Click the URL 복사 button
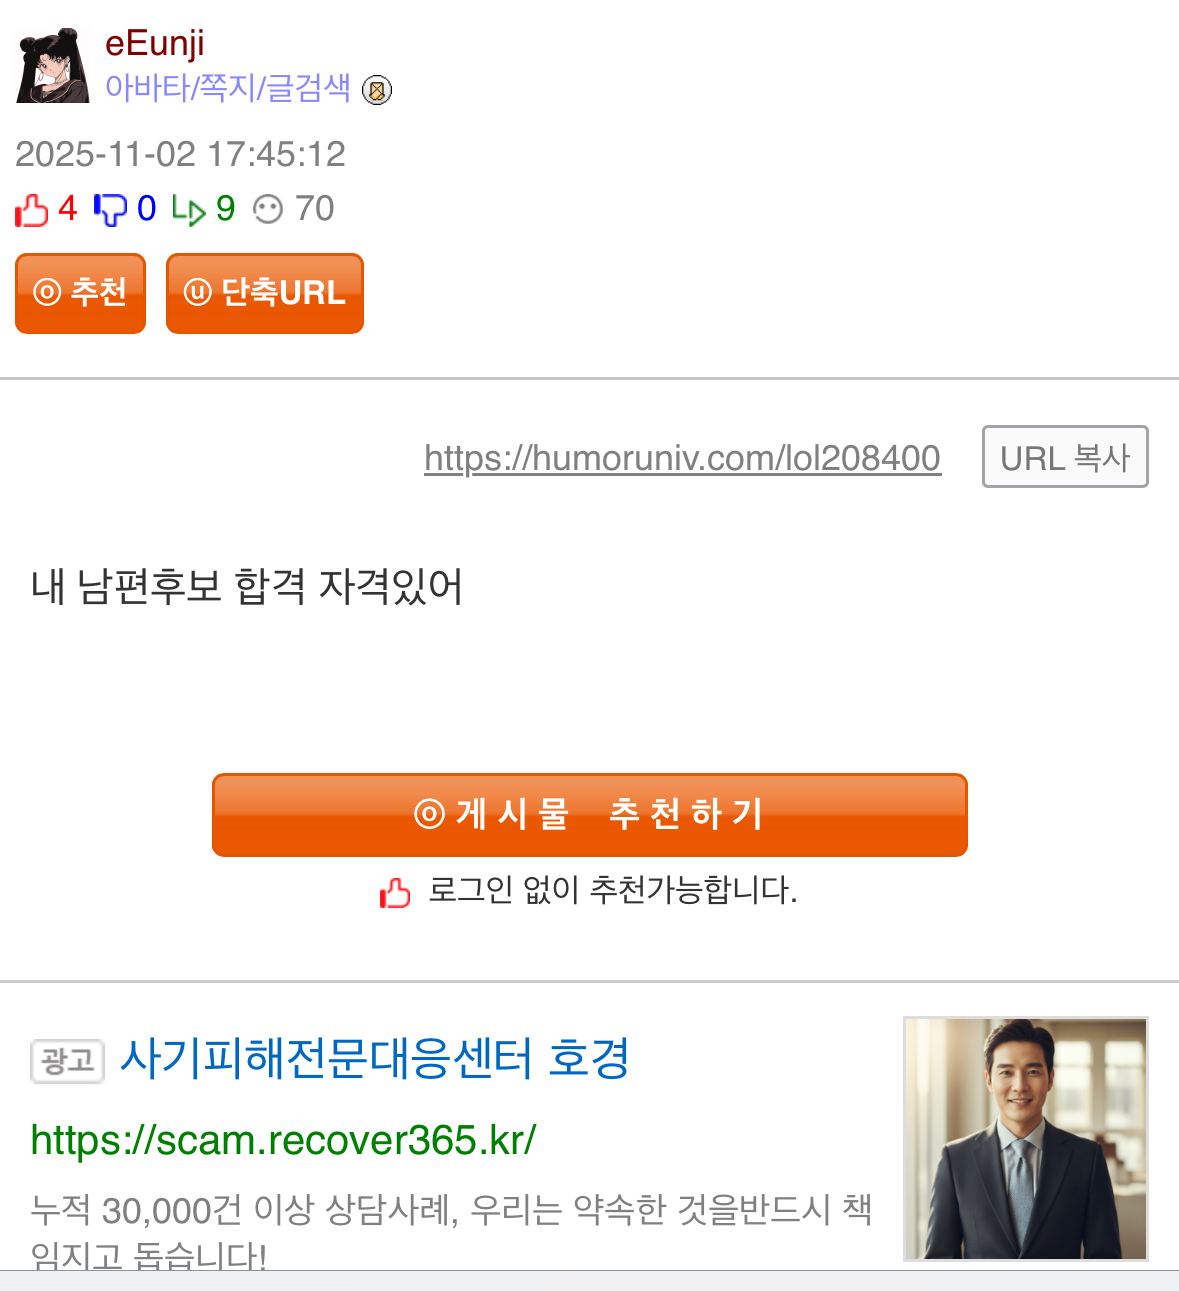This screenshot has width=1179, height=1291. [1065, 457]
